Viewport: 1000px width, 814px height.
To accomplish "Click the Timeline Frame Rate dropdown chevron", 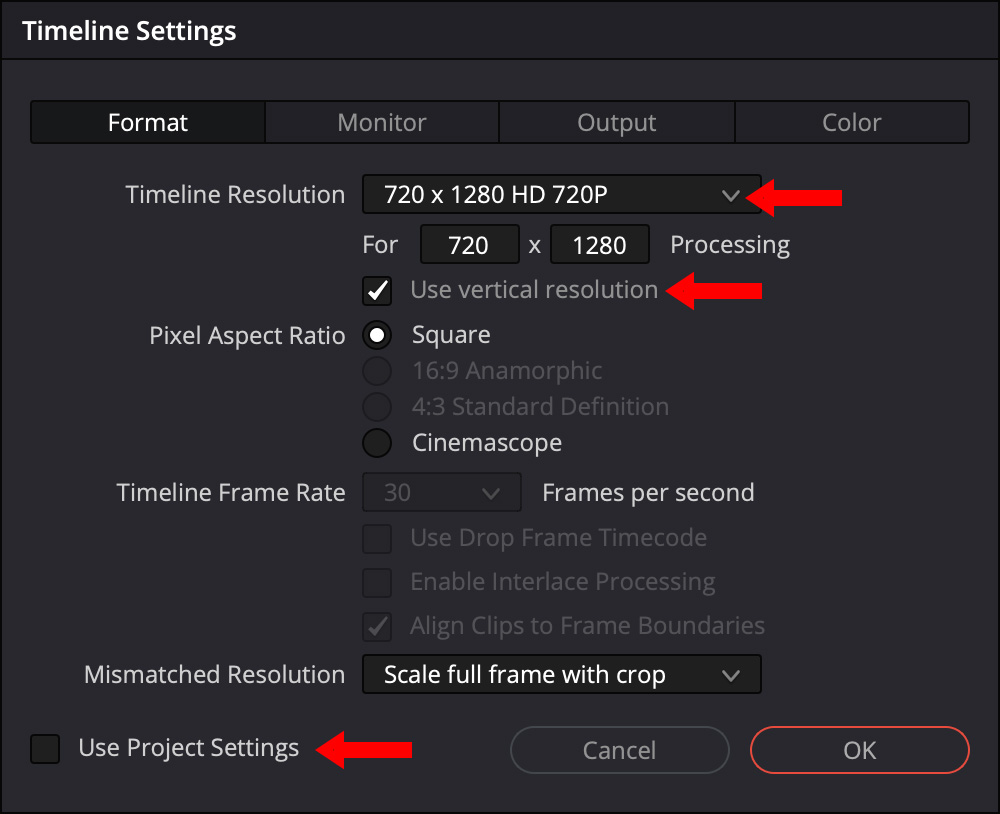I will [x=491, y=492].
